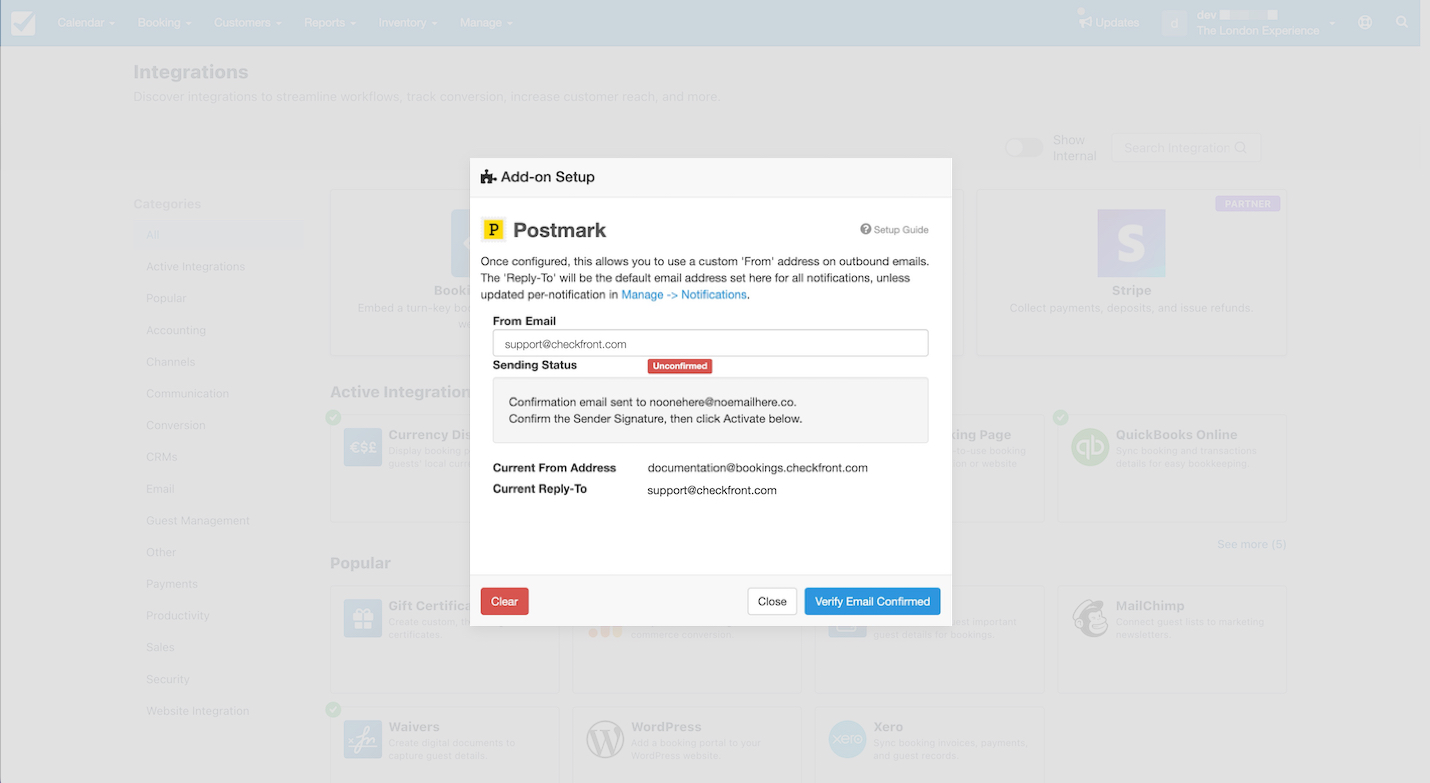Open the Calendar menu
The width and height of the screenshot is (1430, 783).
(86, 22)
